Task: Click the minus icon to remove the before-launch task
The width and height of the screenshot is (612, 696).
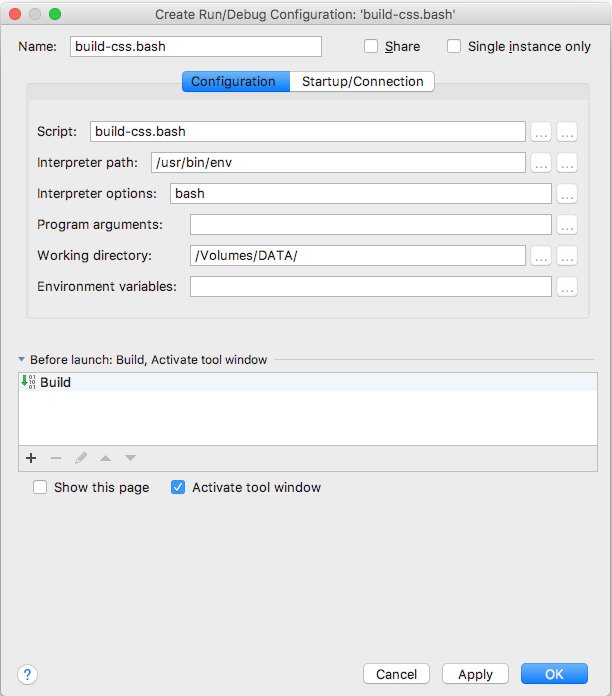Action: pos(56,458)
